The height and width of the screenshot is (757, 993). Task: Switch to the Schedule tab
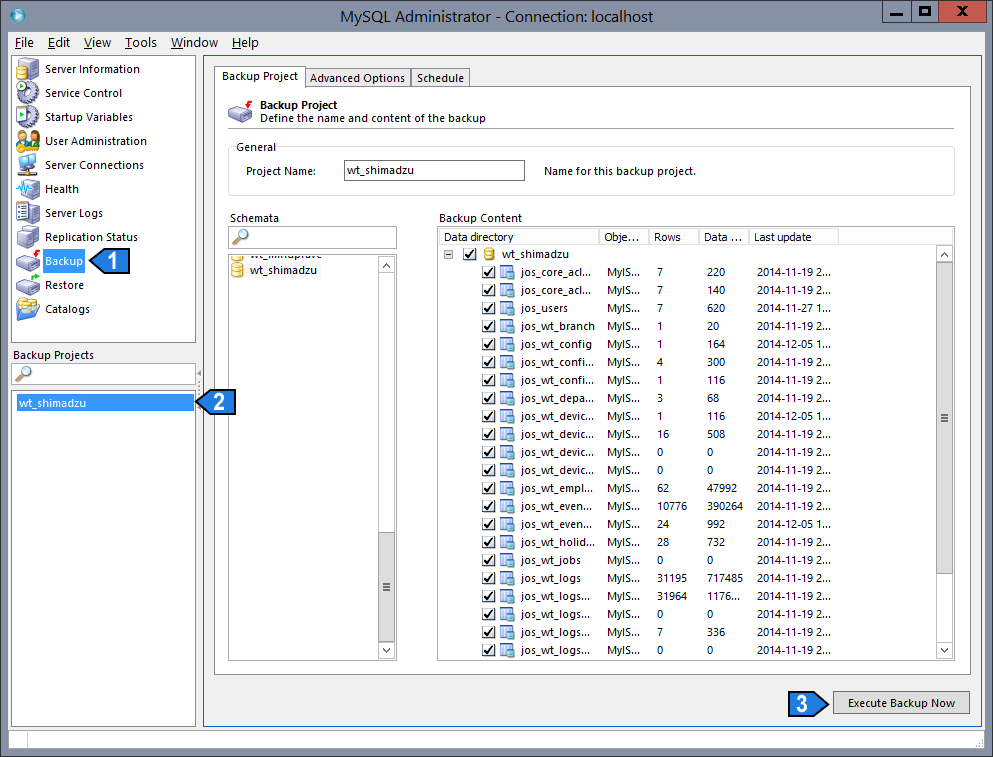440,78
